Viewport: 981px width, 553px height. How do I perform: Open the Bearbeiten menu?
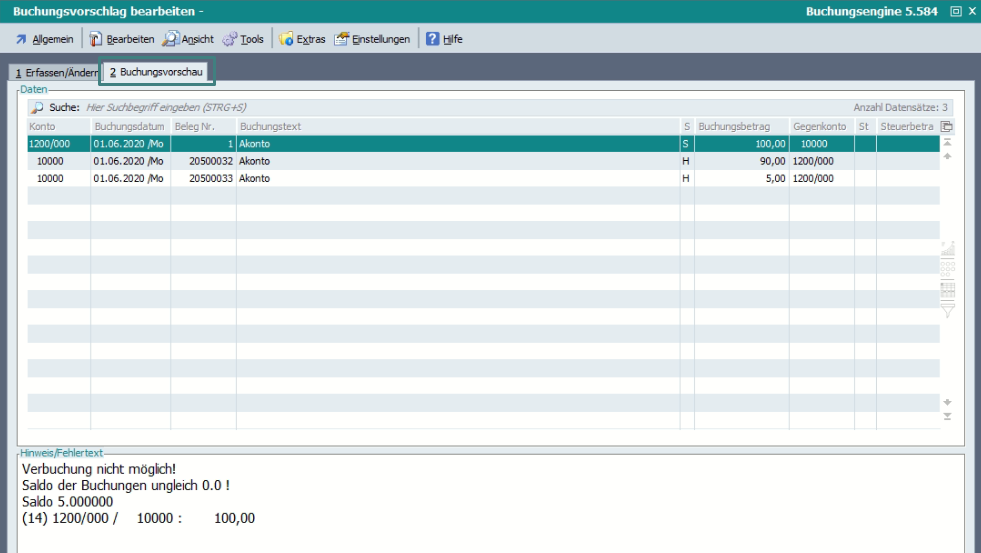pos(122,39)
